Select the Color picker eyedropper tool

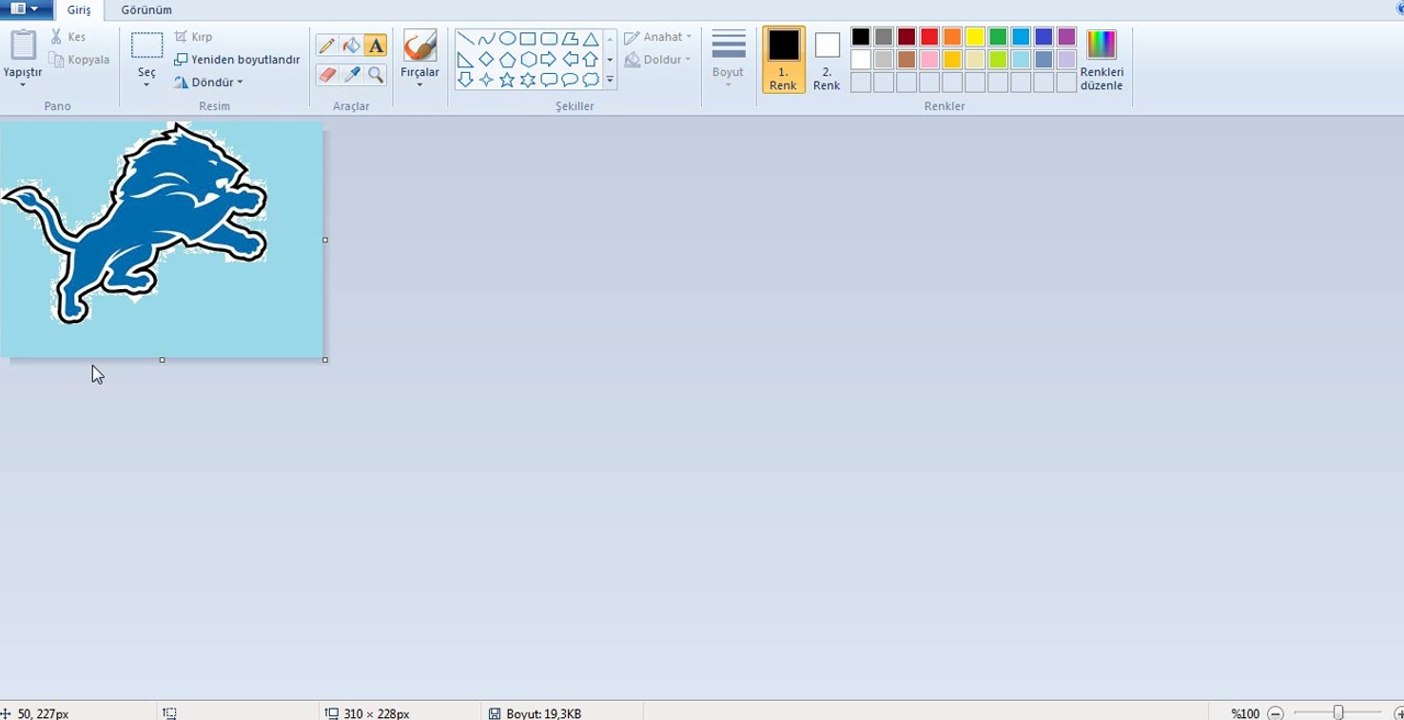[351, 75]
